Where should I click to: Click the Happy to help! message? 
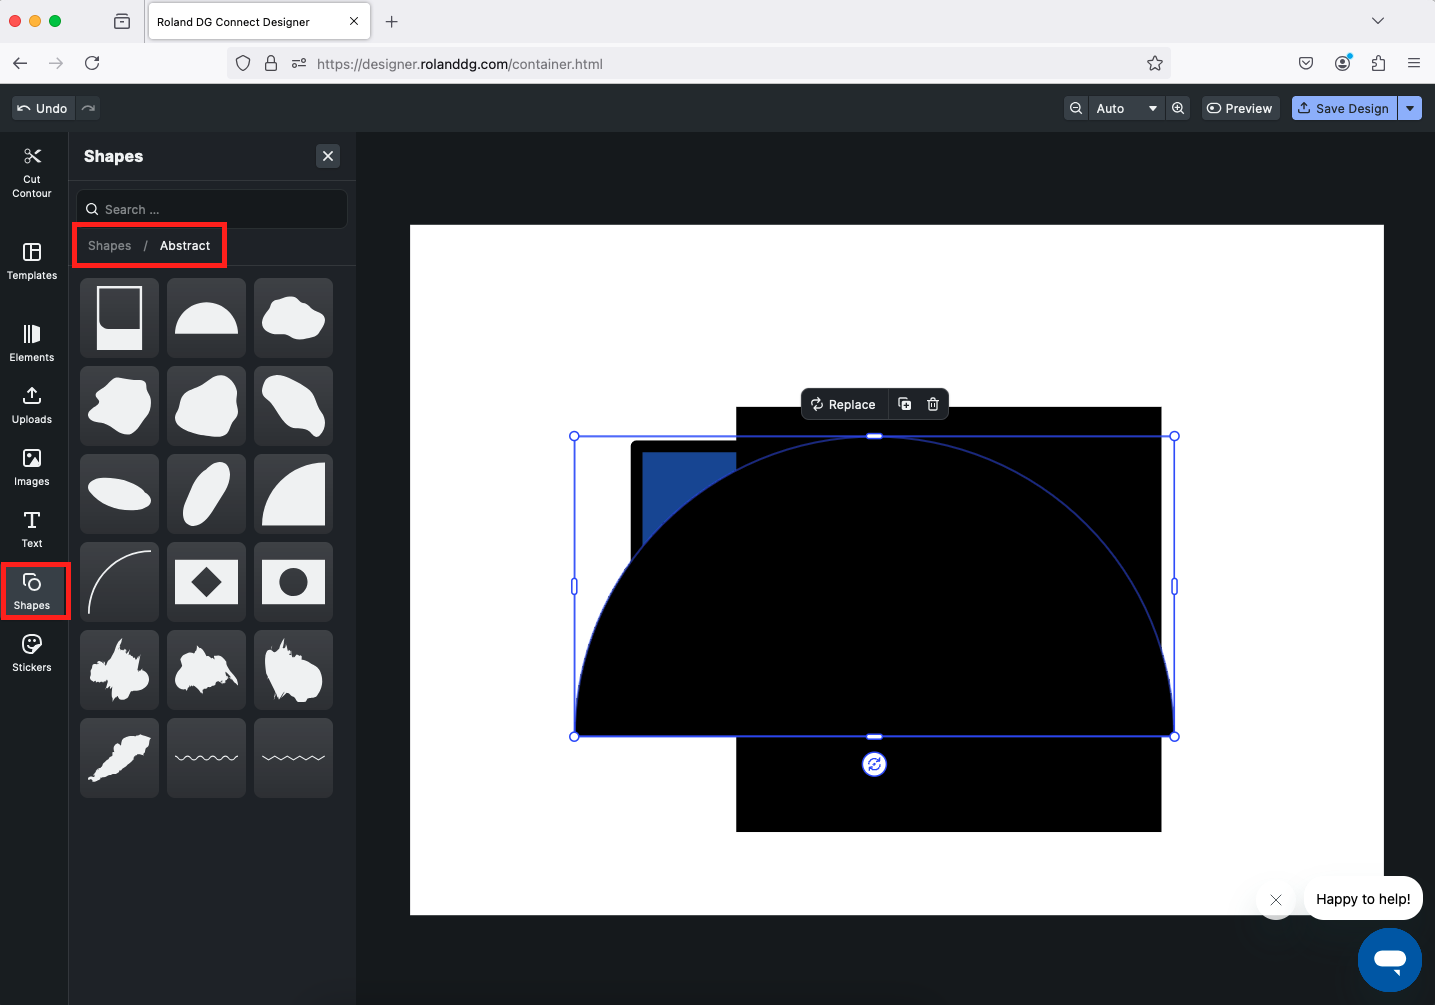click(x=1363, y=899)
